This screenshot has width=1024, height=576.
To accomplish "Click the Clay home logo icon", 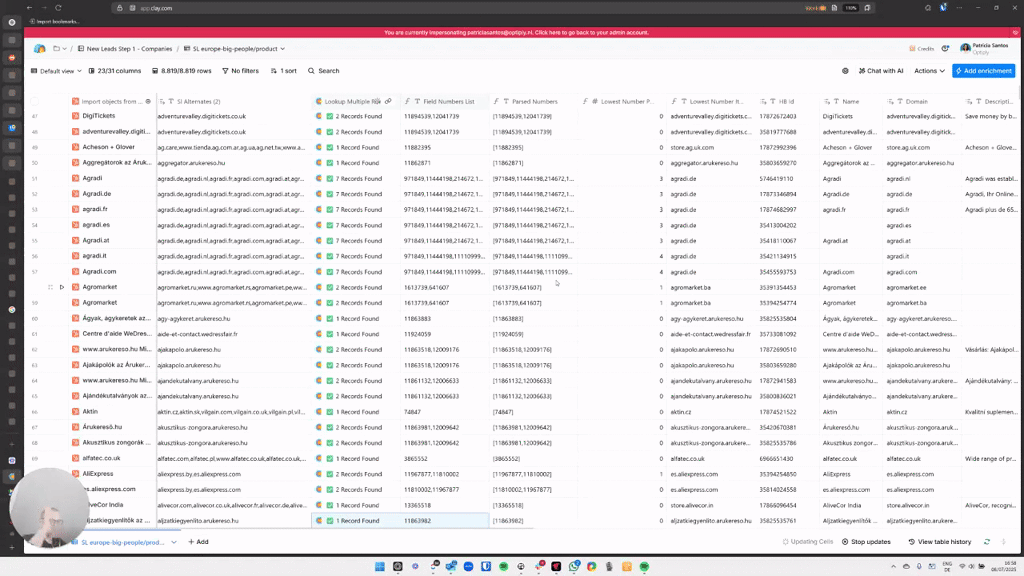I will tap(39, 48).
